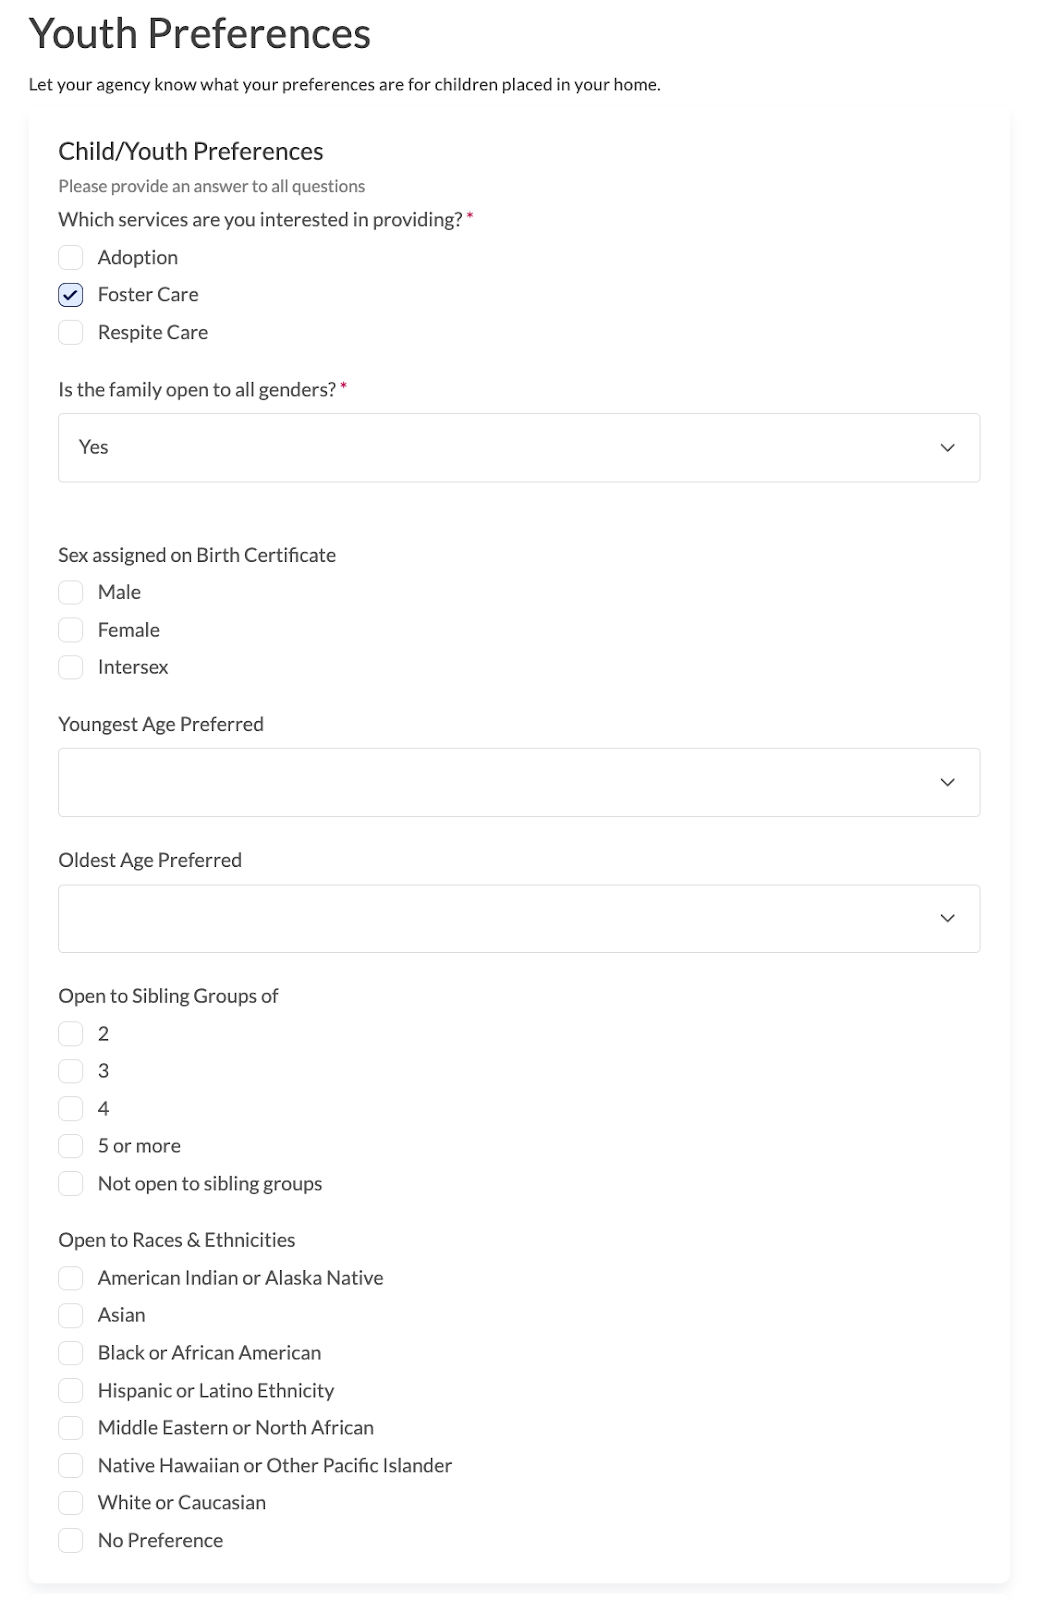Image resolution: width=1060 pixels, height=1600 pixels.
Task: Enable sibling groups of 2
Action: click(x=71, y=1034)
